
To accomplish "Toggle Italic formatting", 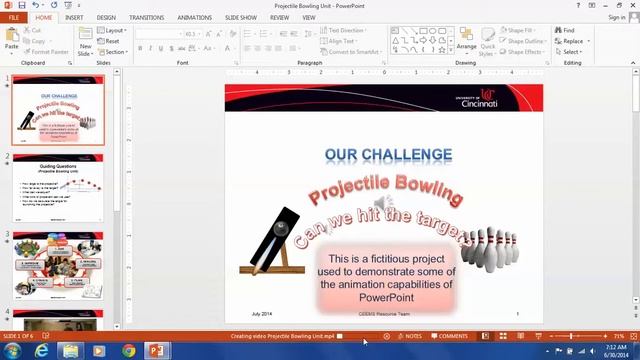I will [151, 49].
